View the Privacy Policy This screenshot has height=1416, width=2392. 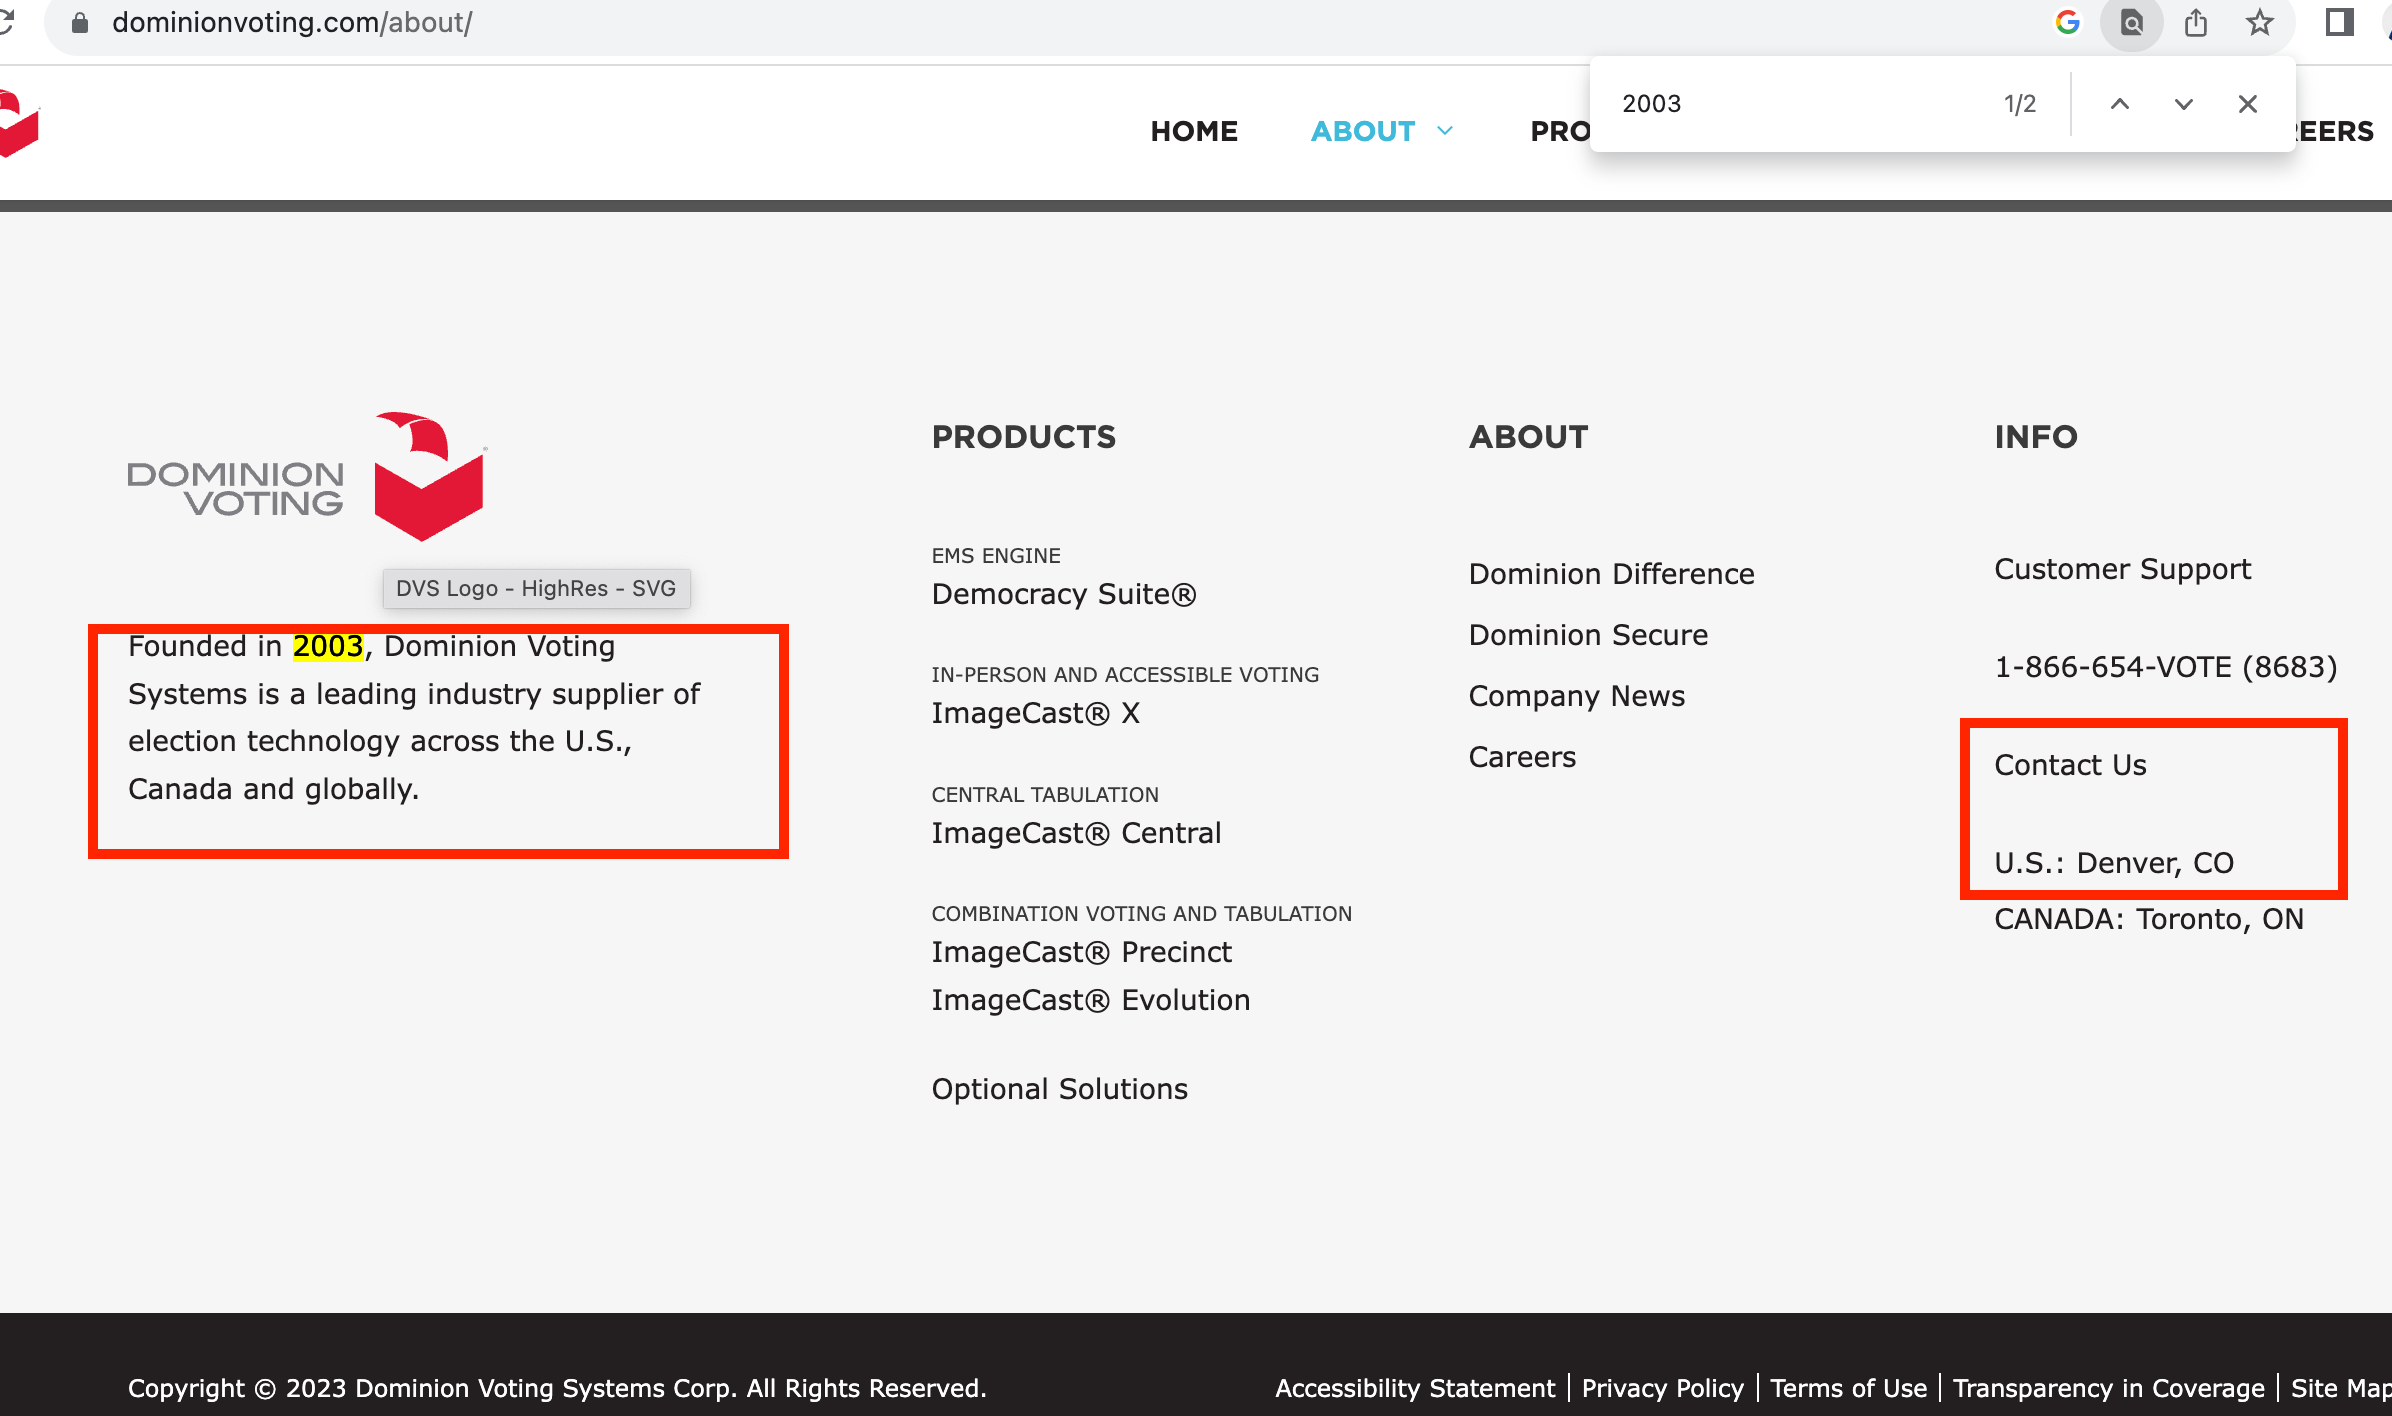[x=1662, y=1388]
